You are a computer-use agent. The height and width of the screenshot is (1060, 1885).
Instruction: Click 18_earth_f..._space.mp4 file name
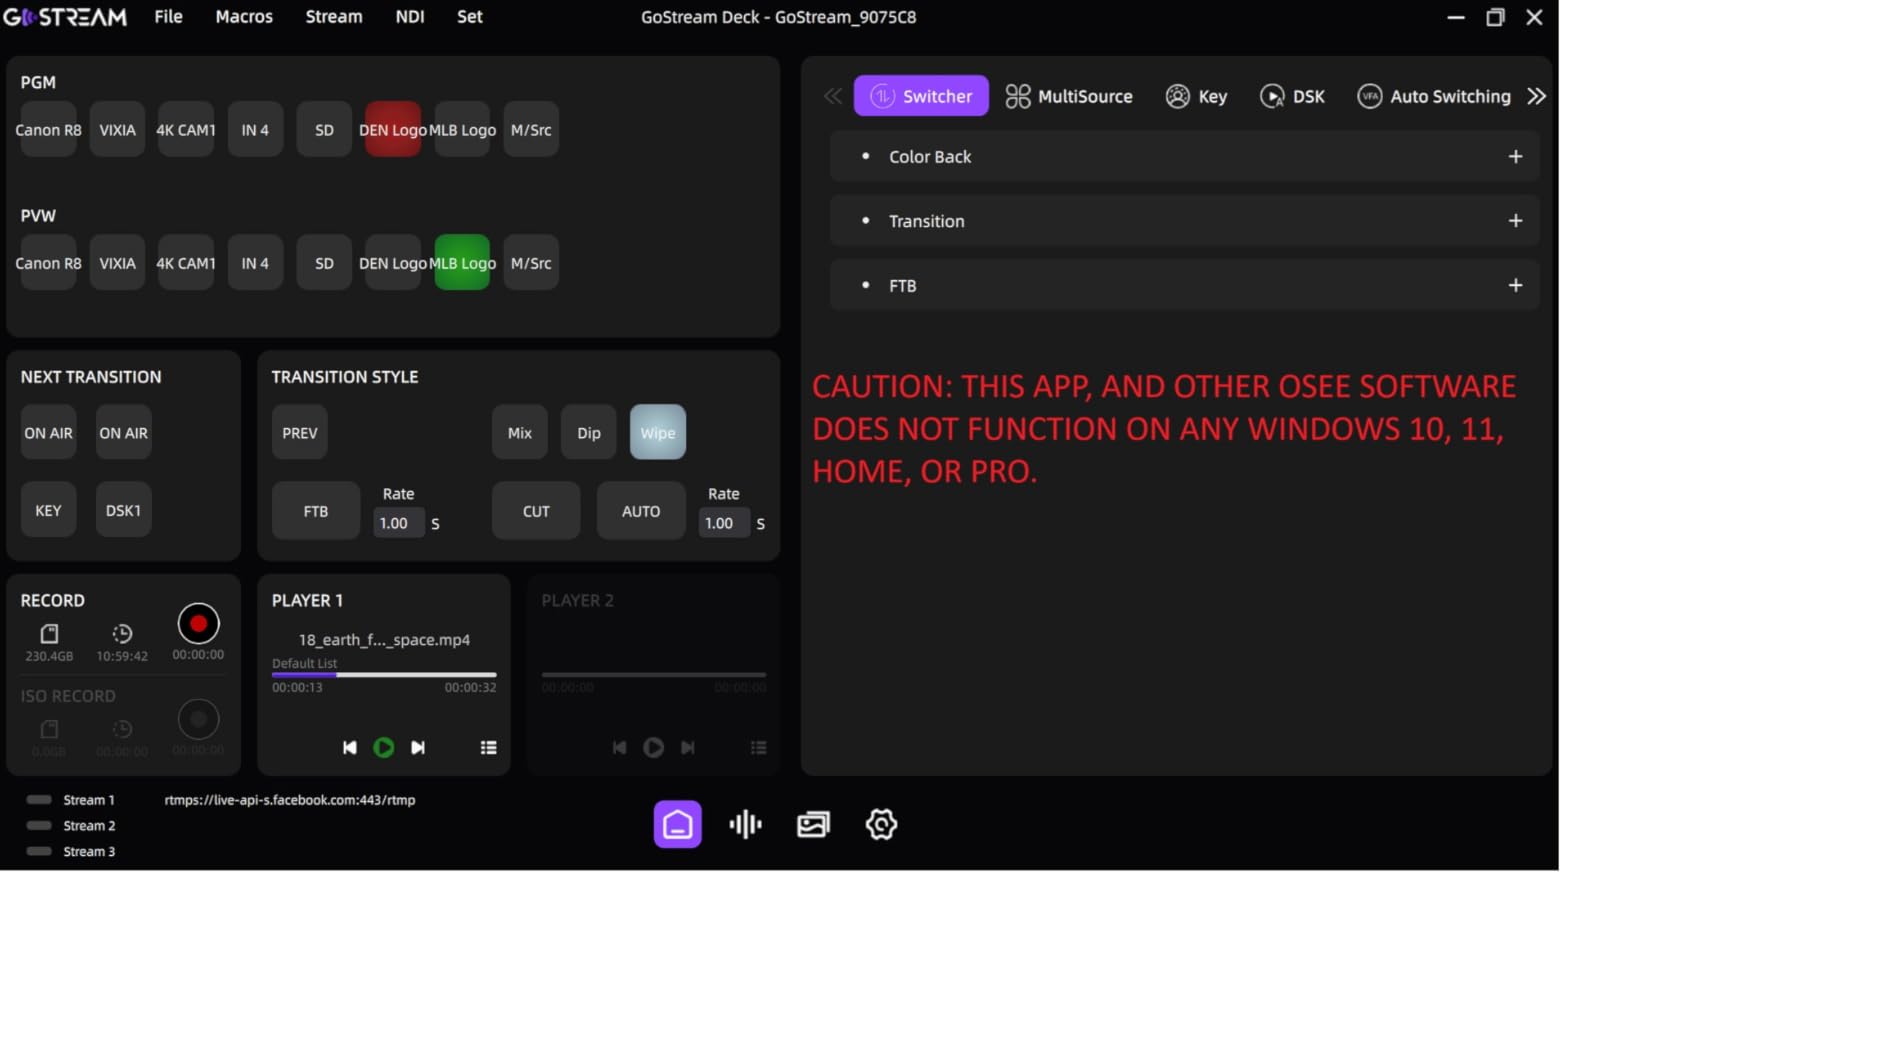[x=384, y=640]
